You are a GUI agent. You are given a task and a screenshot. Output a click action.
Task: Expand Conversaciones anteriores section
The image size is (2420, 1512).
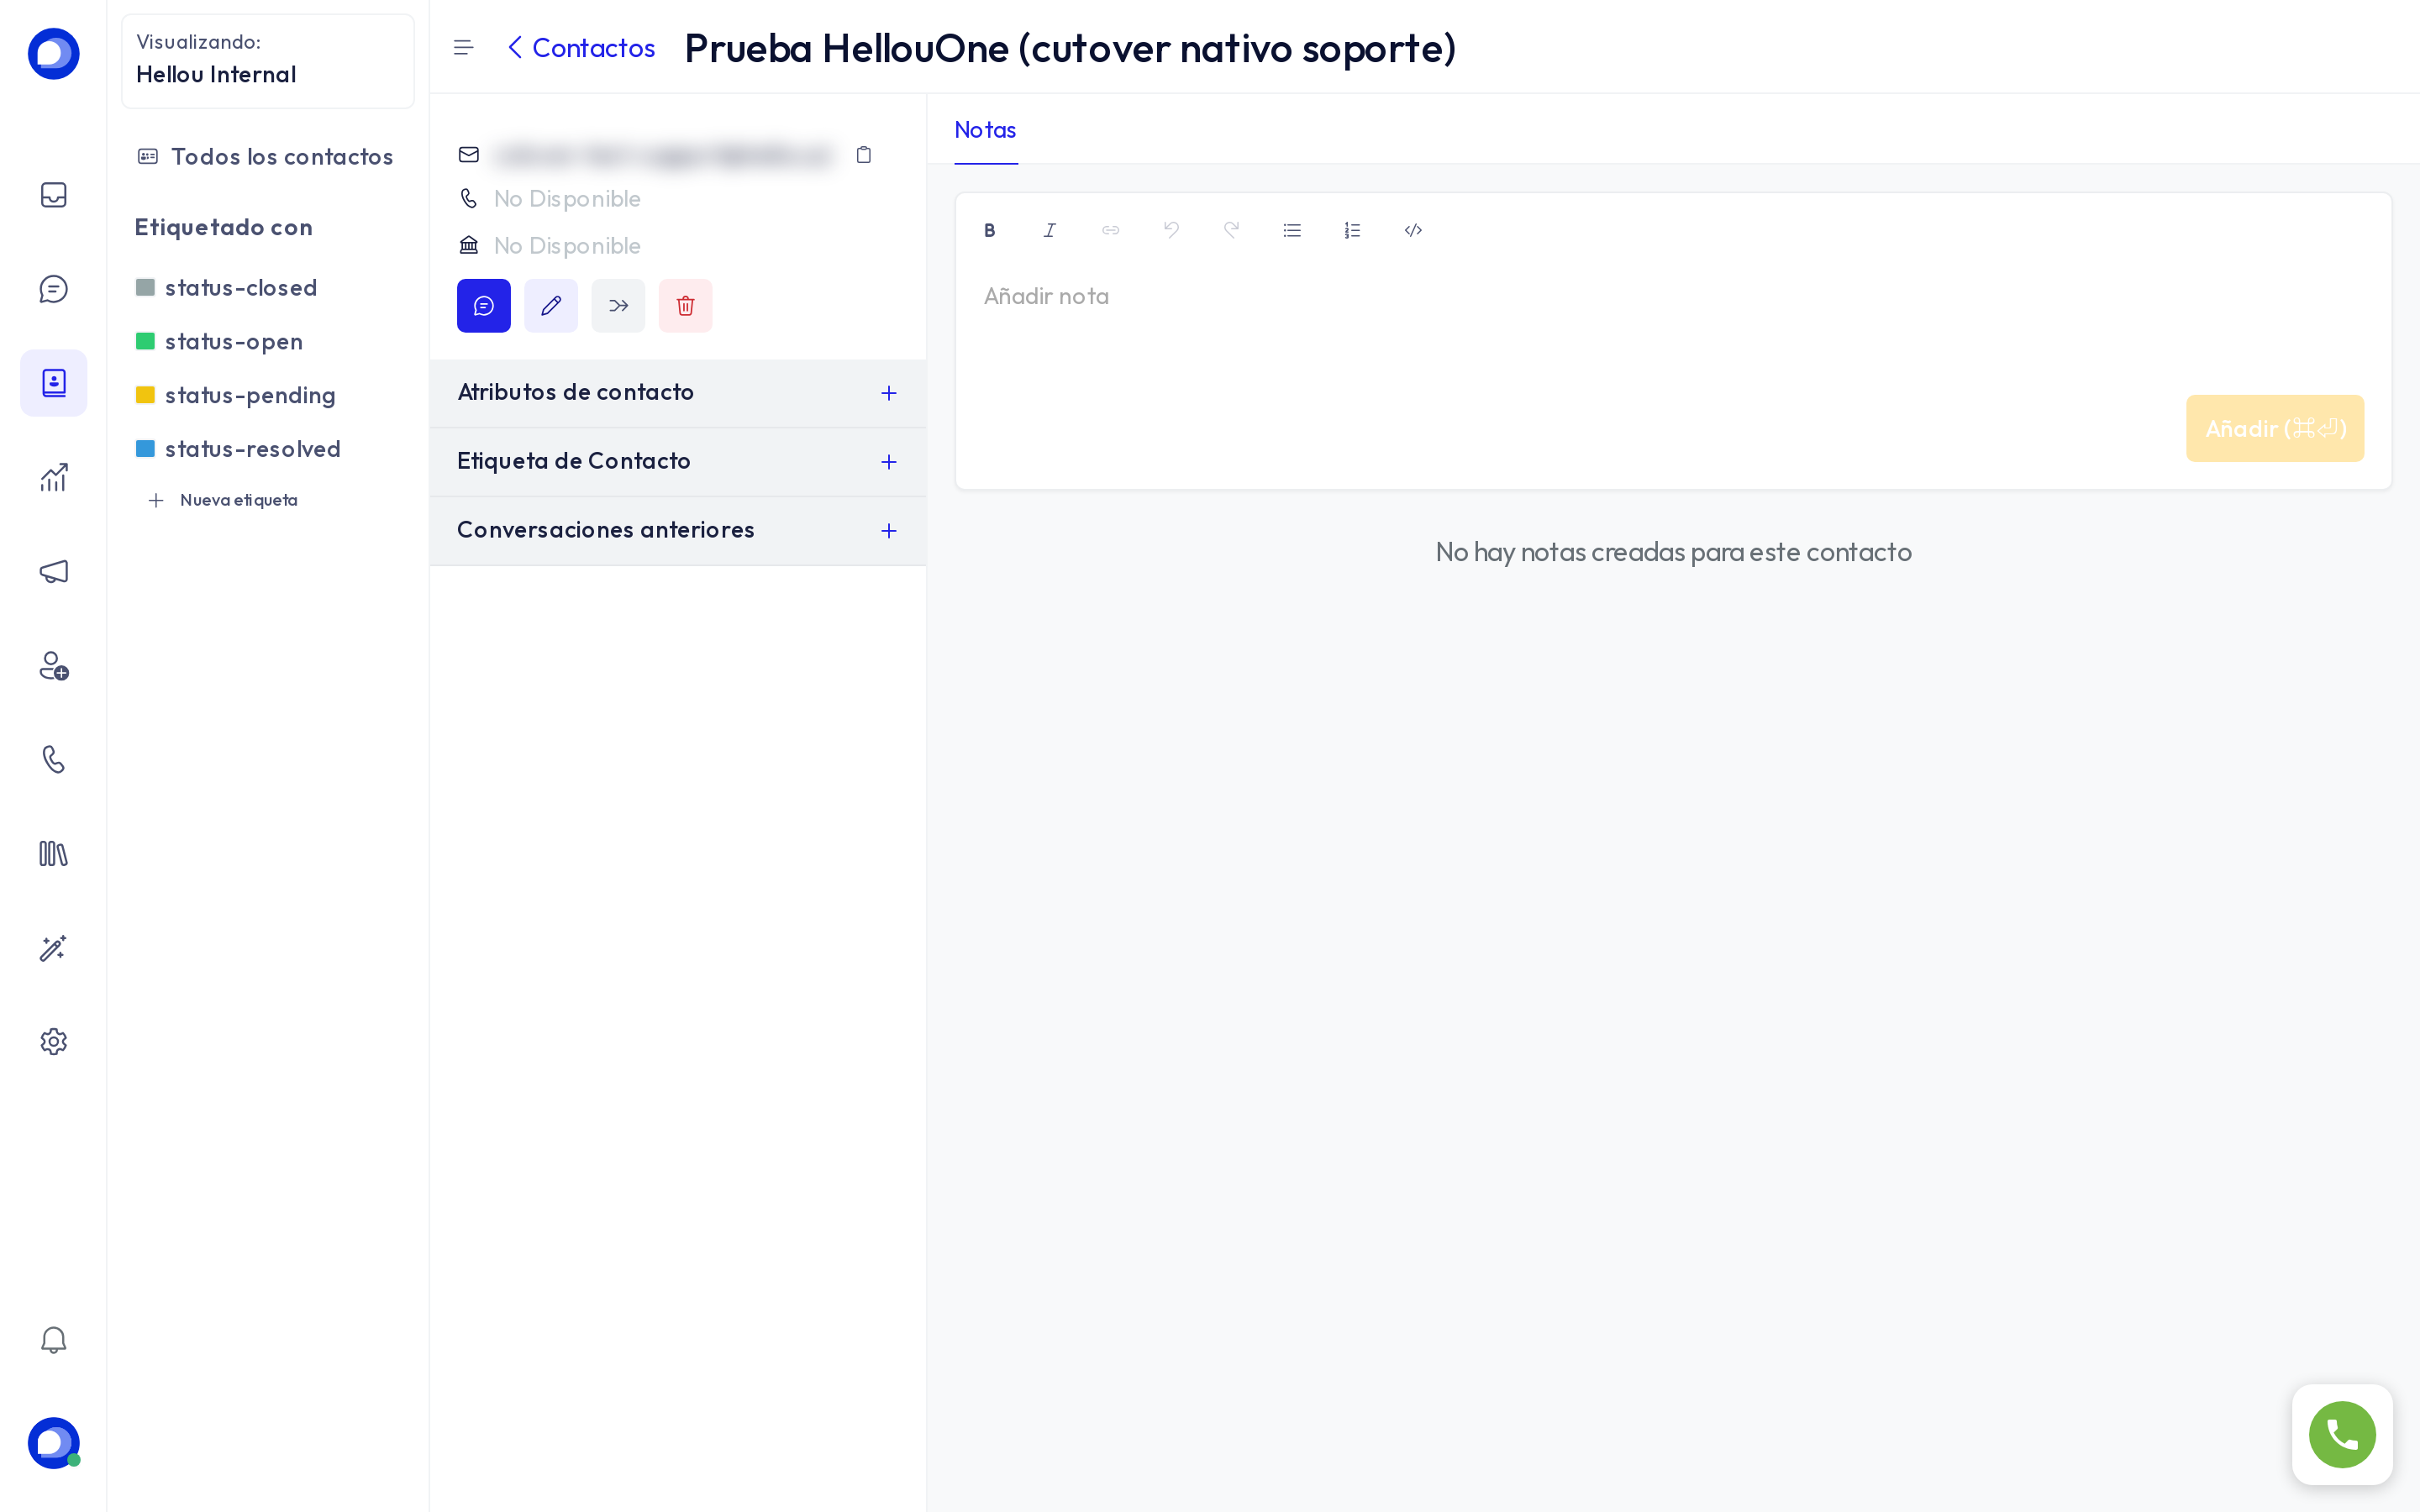point(678,531)
